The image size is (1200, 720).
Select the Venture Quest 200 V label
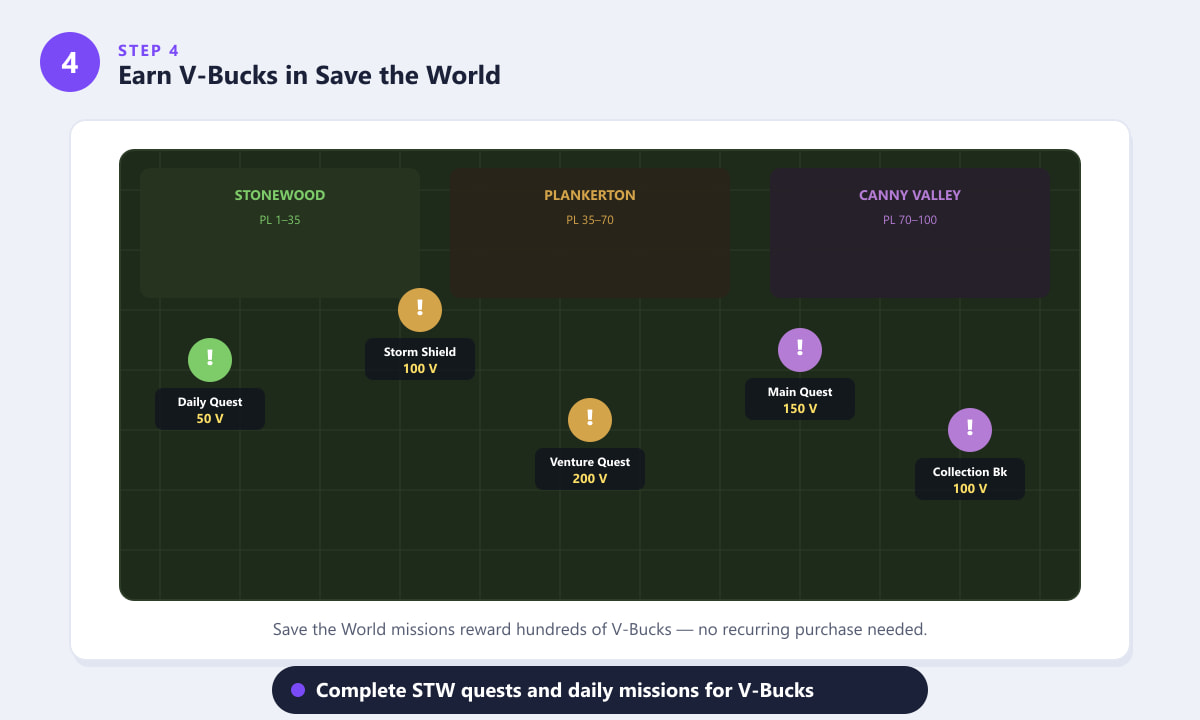(590, 469)
